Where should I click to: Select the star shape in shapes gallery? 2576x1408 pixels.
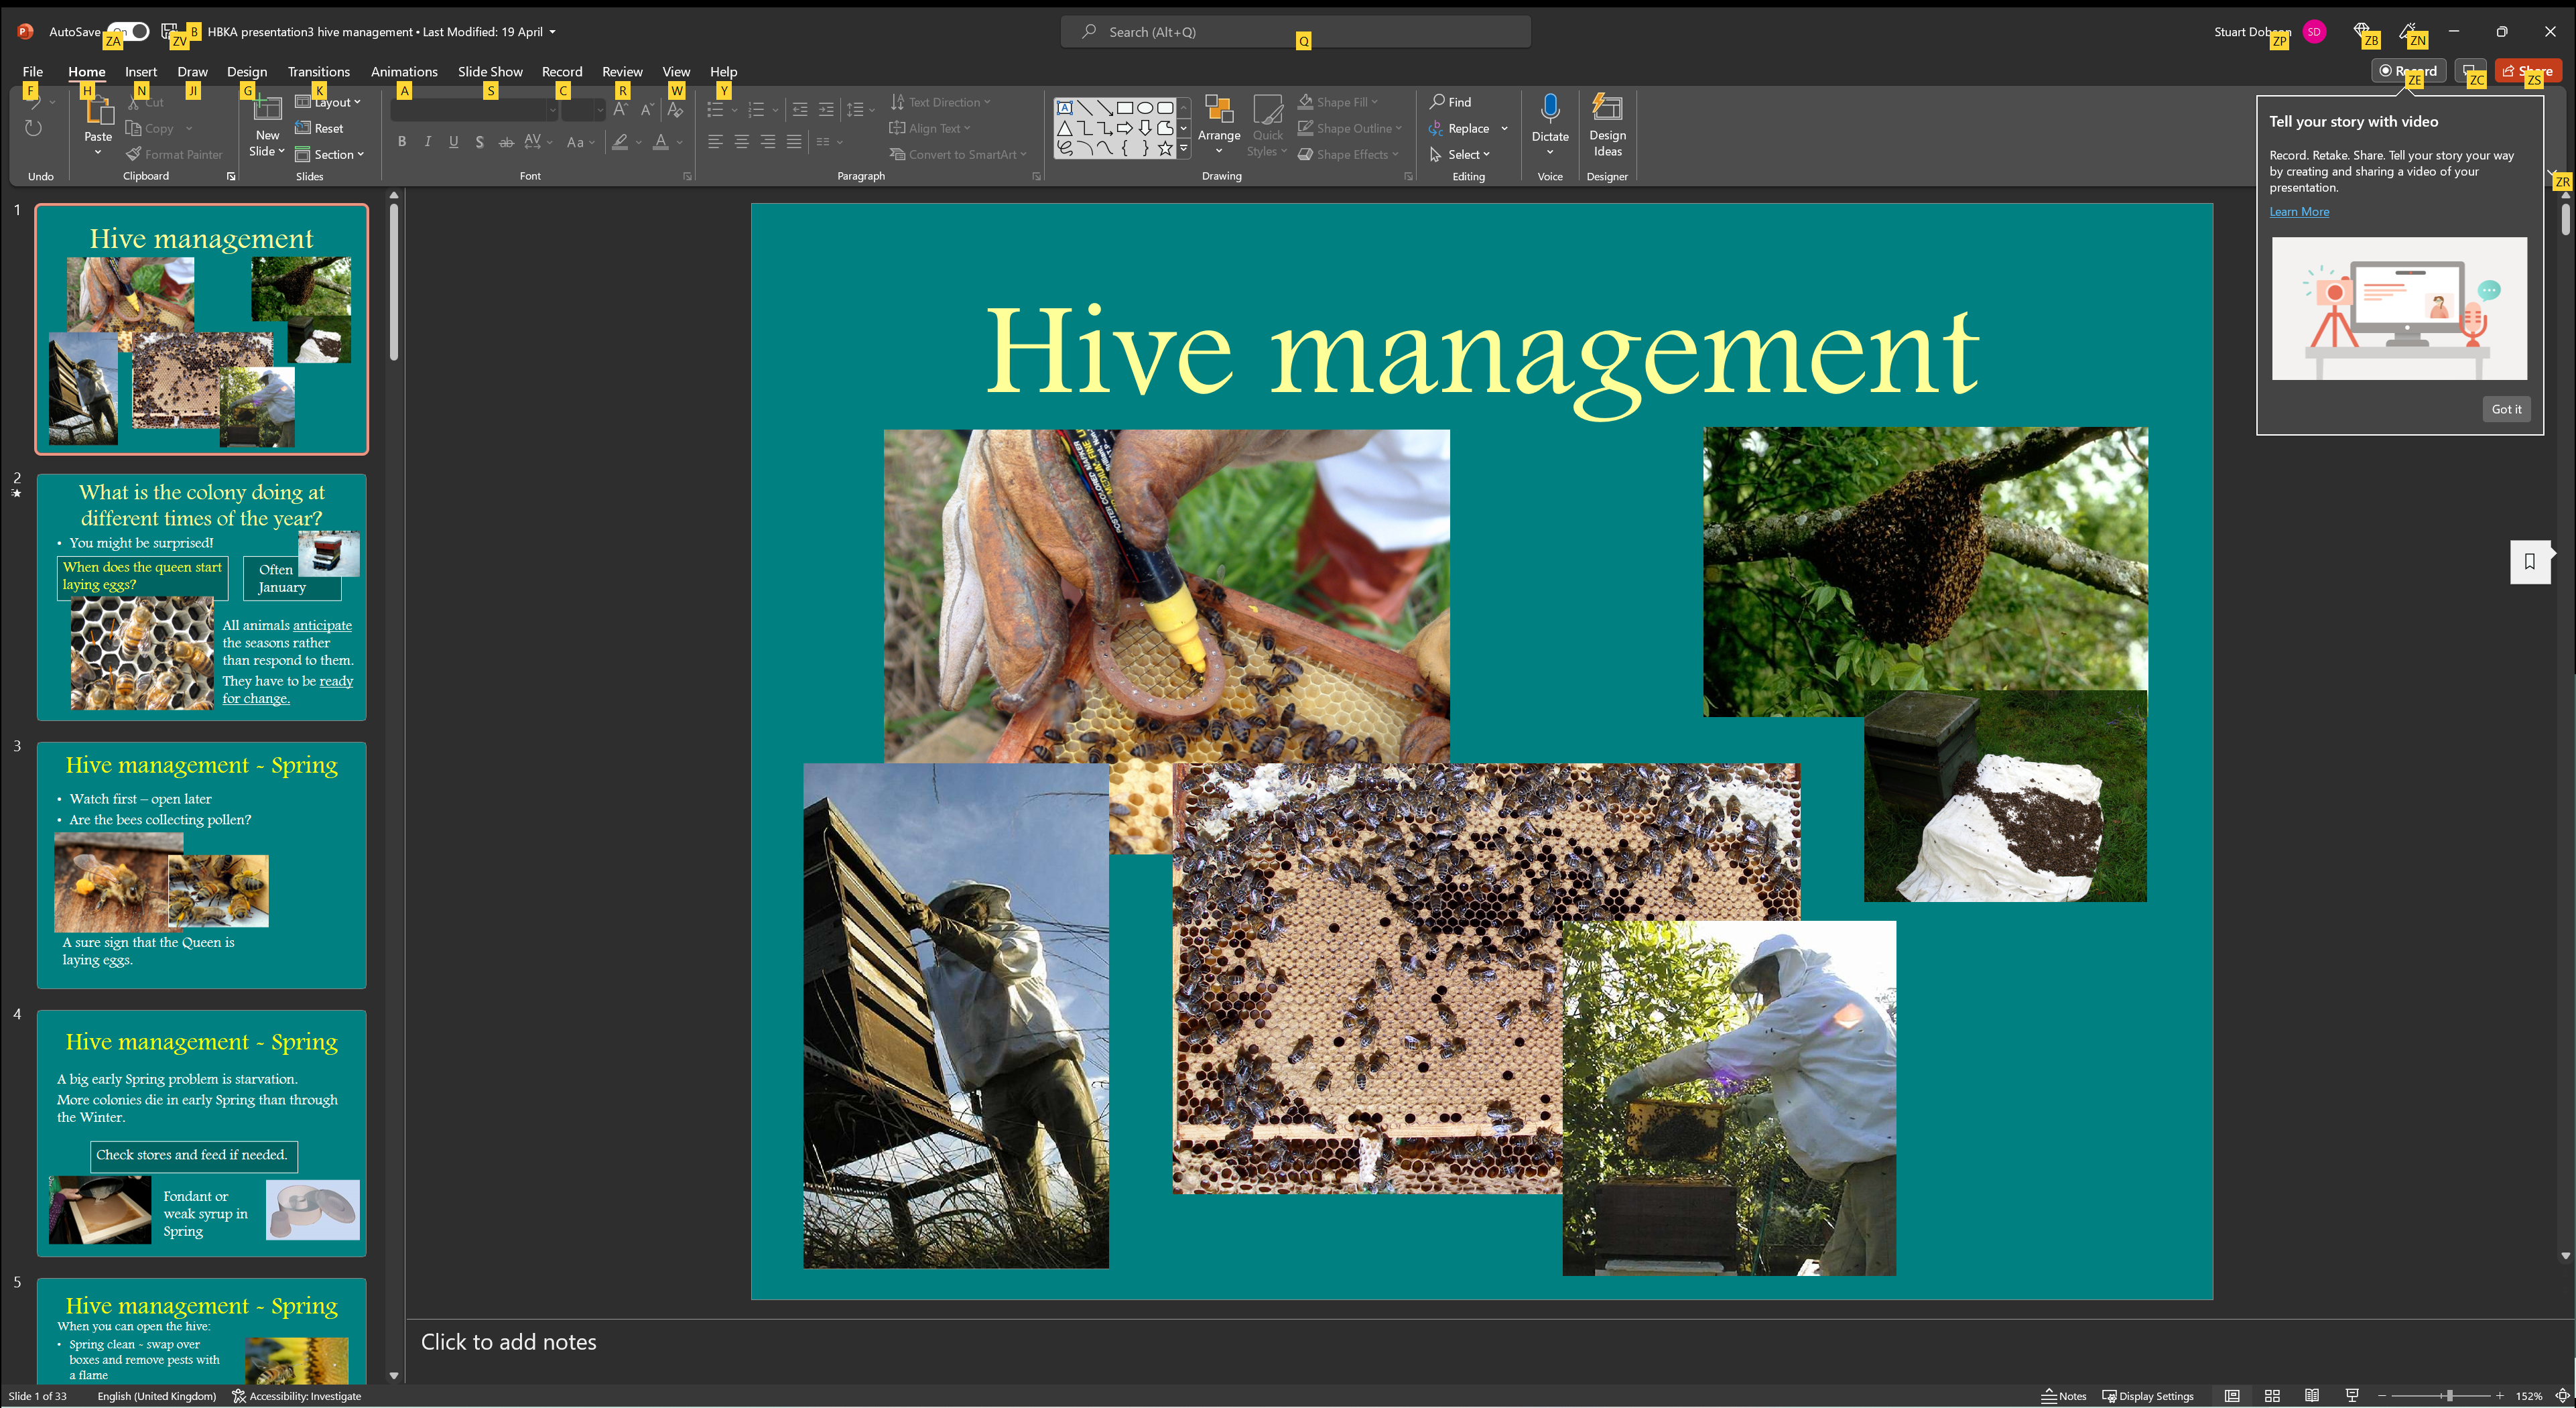[x=1165, y=149]
